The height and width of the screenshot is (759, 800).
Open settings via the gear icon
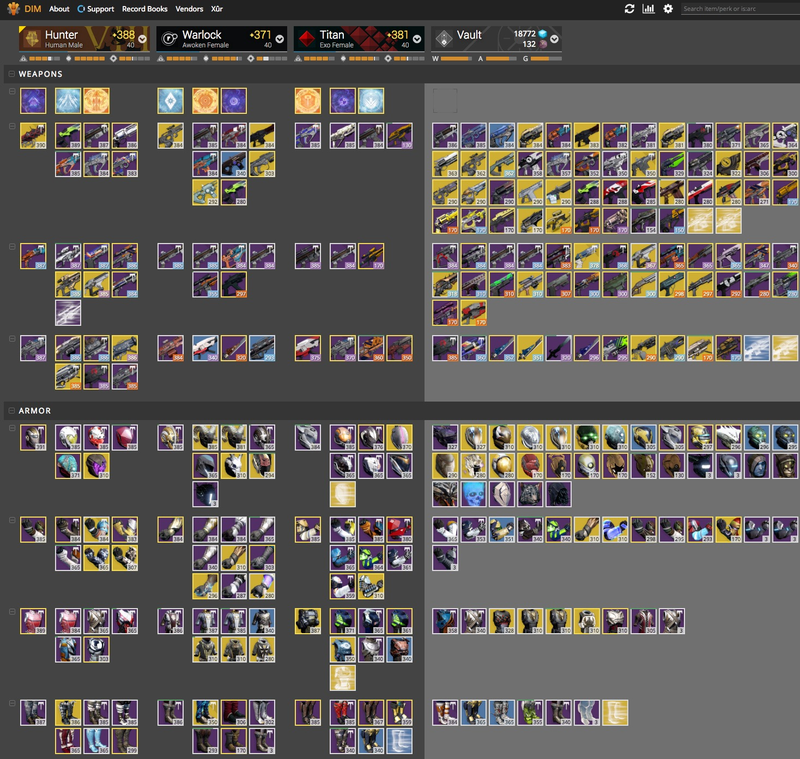pyautogui.click(x=668, y=9)
